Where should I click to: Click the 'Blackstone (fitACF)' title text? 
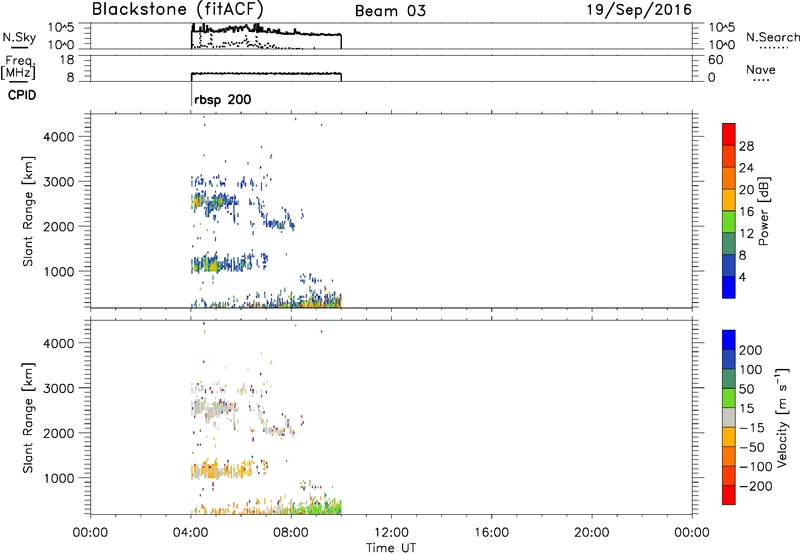(178, 10)
